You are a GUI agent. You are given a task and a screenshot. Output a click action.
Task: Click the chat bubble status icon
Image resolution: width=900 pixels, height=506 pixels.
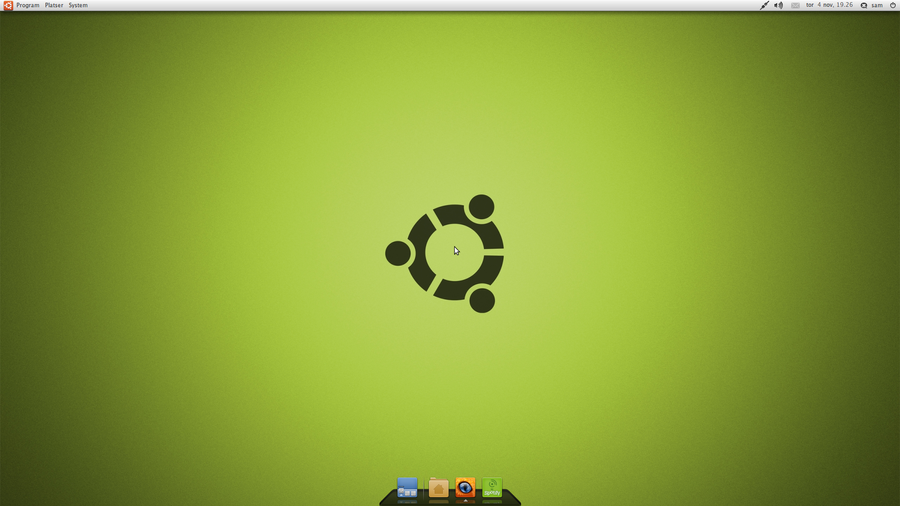tap(863, 5)
